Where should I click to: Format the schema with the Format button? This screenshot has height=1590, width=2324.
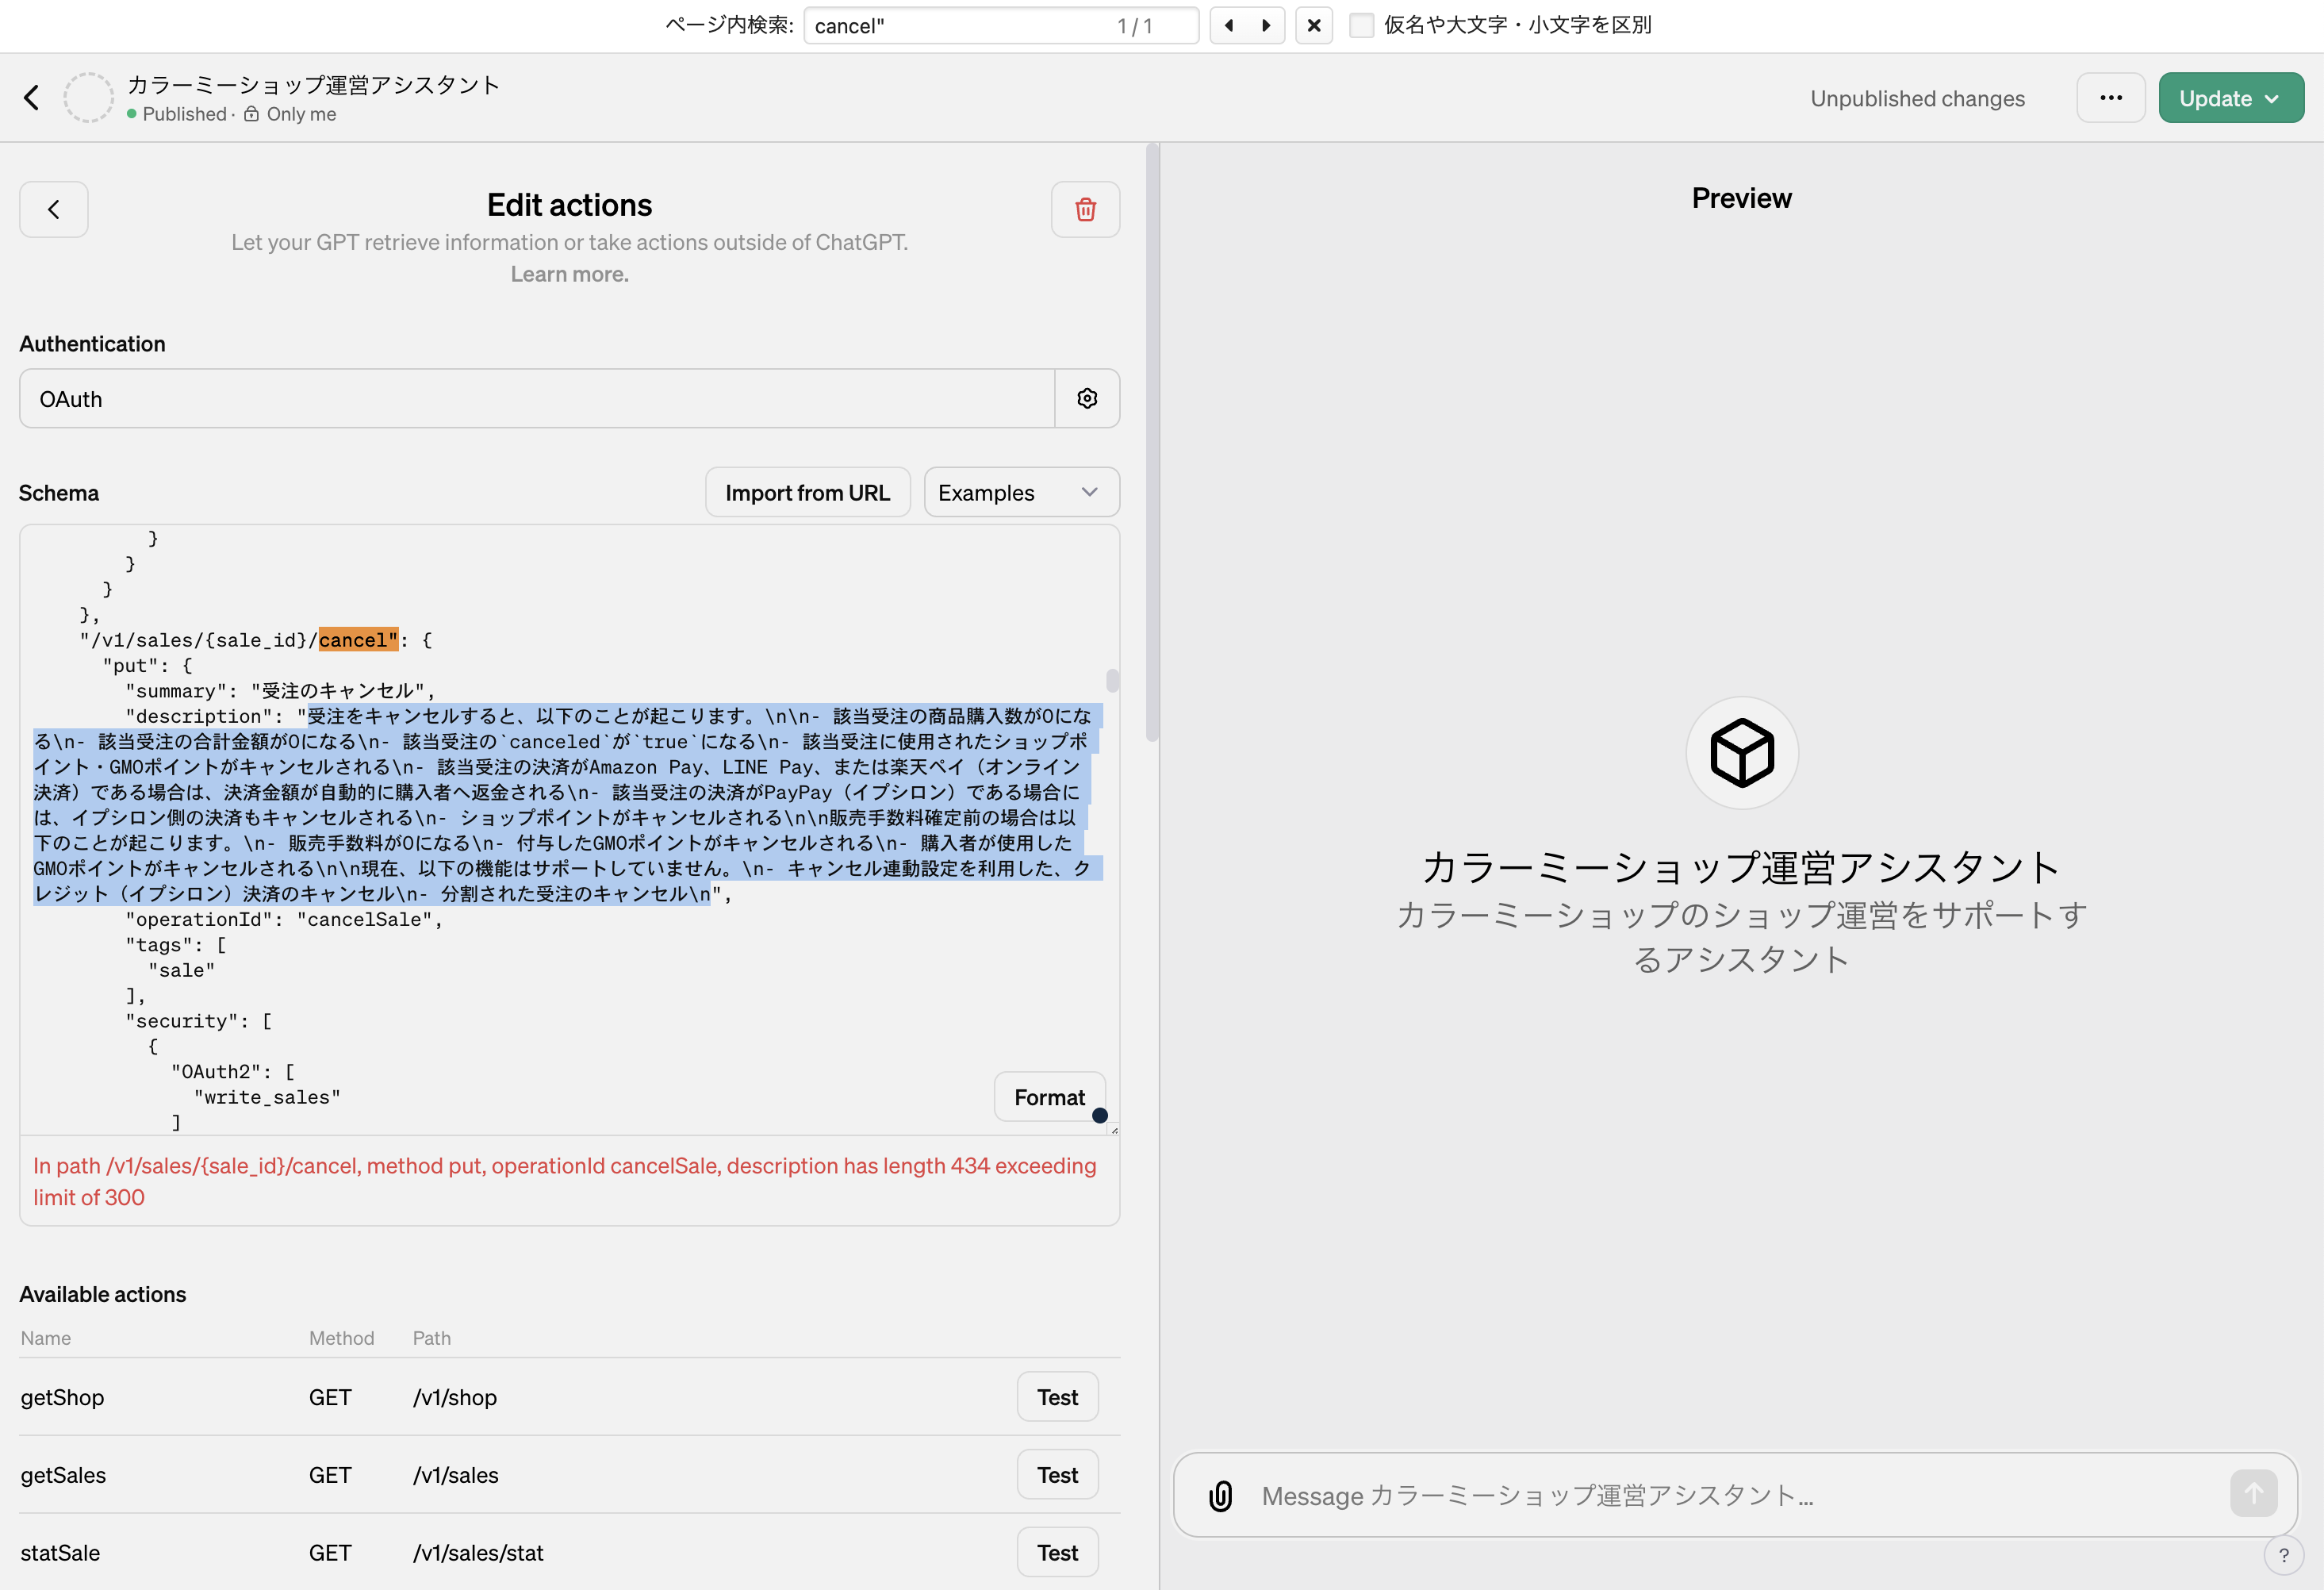tap(1049, 1096)
